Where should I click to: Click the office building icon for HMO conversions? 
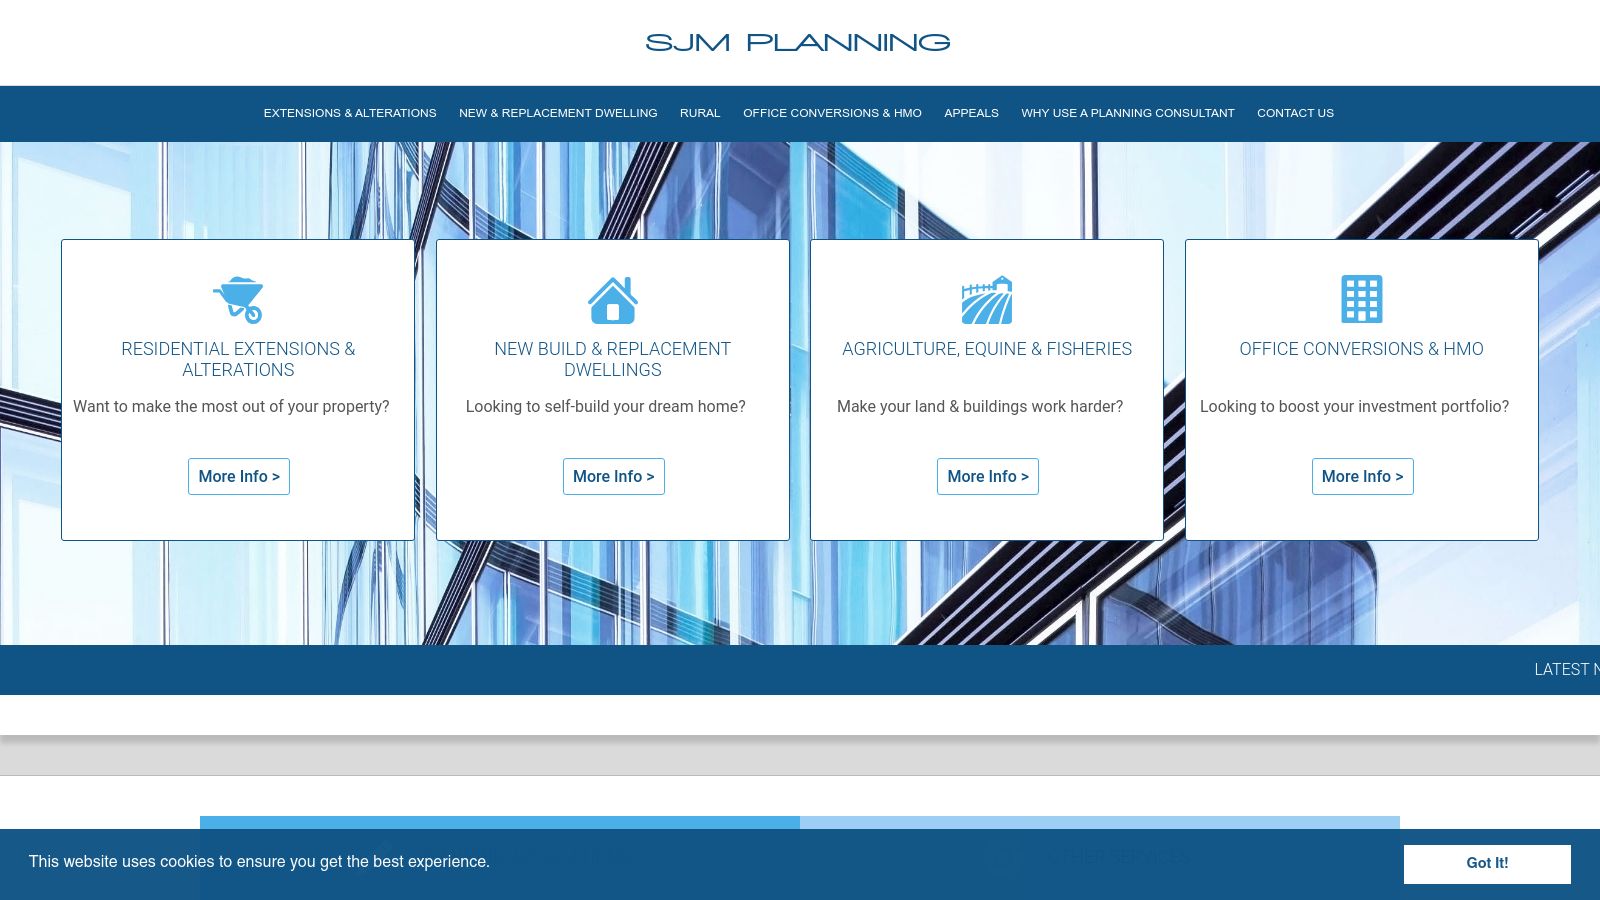1361,298
